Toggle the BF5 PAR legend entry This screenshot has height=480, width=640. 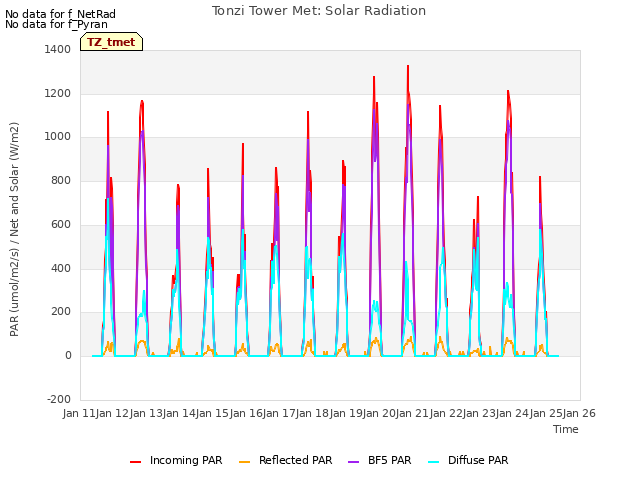click(380, 460)
